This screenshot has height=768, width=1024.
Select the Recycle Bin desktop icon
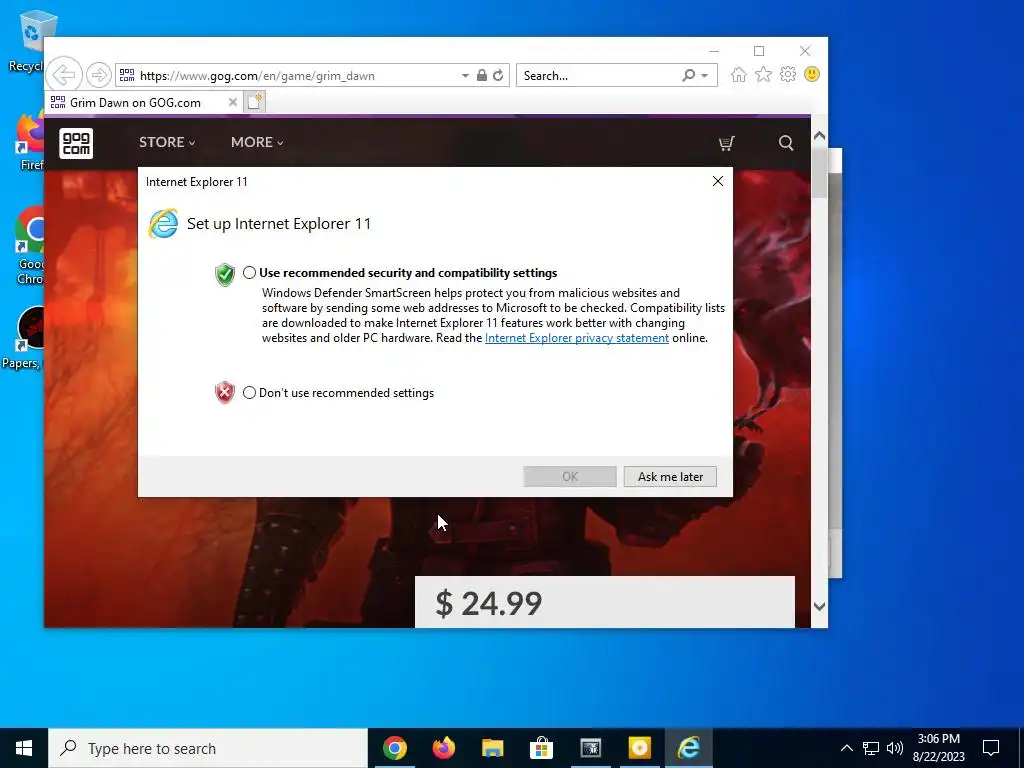26,40
